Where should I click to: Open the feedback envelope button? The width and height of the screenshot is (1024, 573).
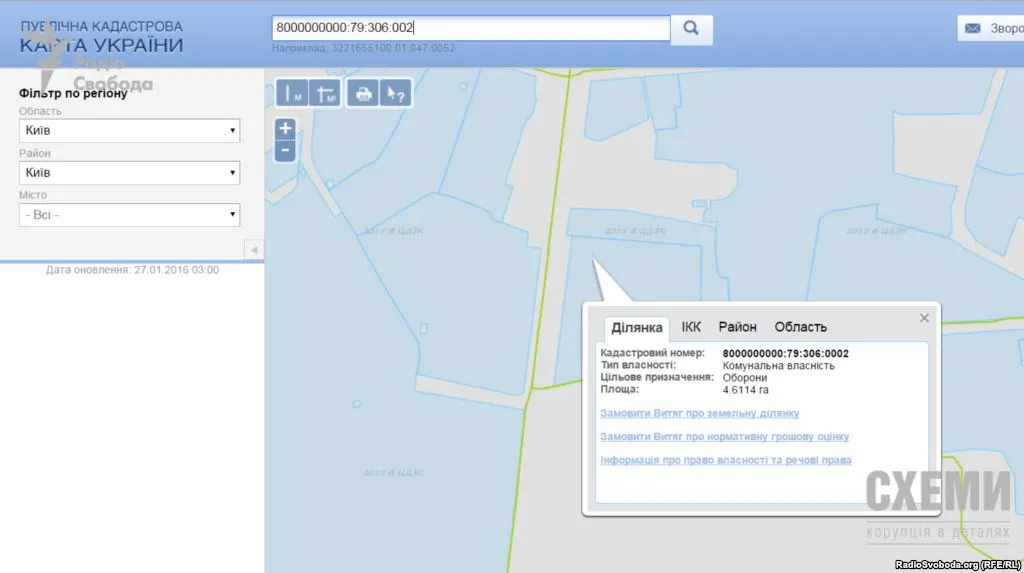(990, 28)
